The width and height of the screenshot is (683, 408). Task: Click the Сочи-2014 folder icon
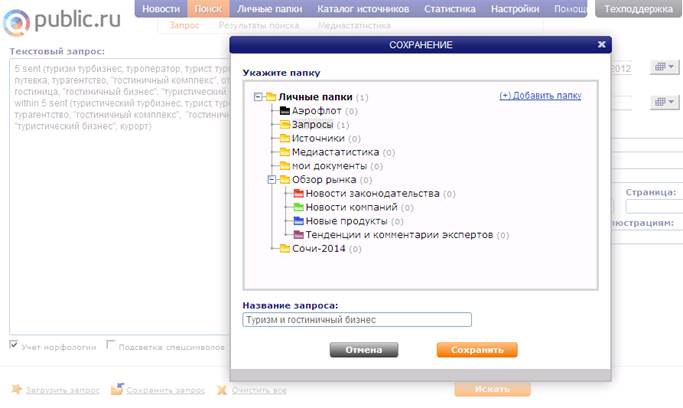tap(285, 249)
